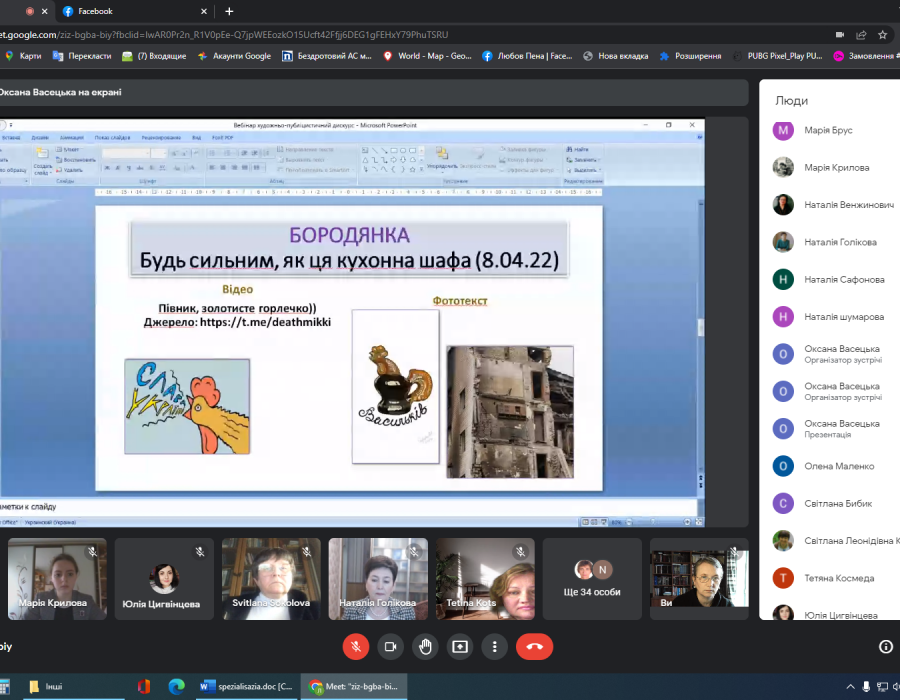
Task: Open the meeting details info icon
Action: pyautogui.click(x=885, y=647)
